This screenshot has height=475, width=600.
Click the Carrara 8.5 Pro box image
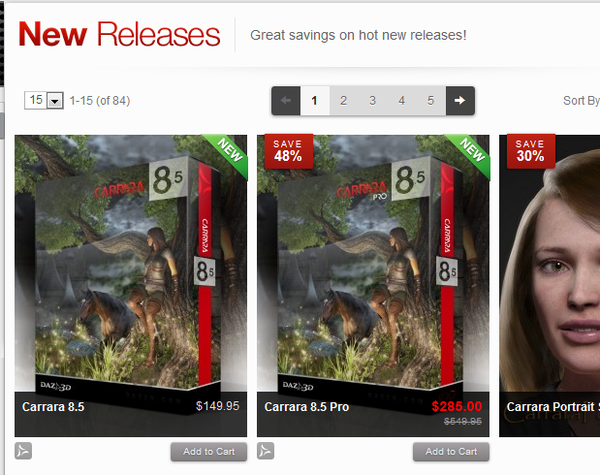[x=373, y=264]
